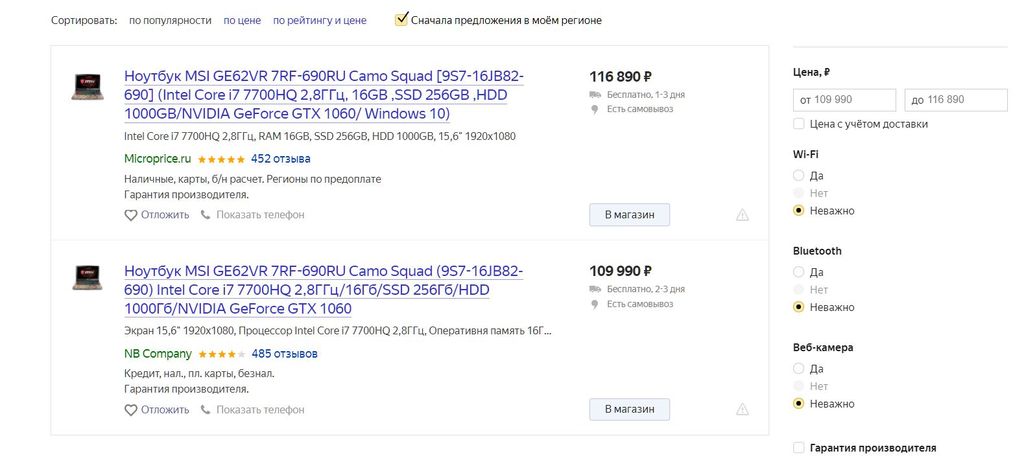
Task: Sort offers by 'по рейтингу и цене'
Action: pos(319,20)
